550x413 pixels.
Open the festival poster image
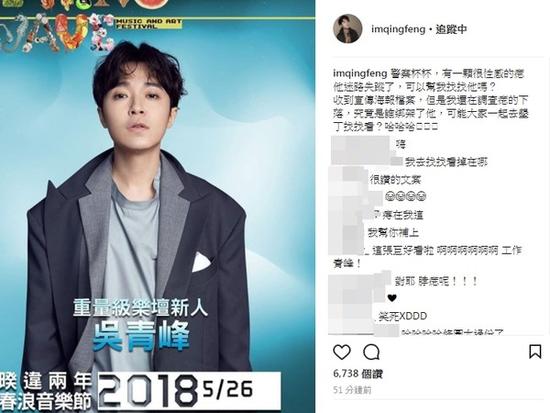[157, 206]
